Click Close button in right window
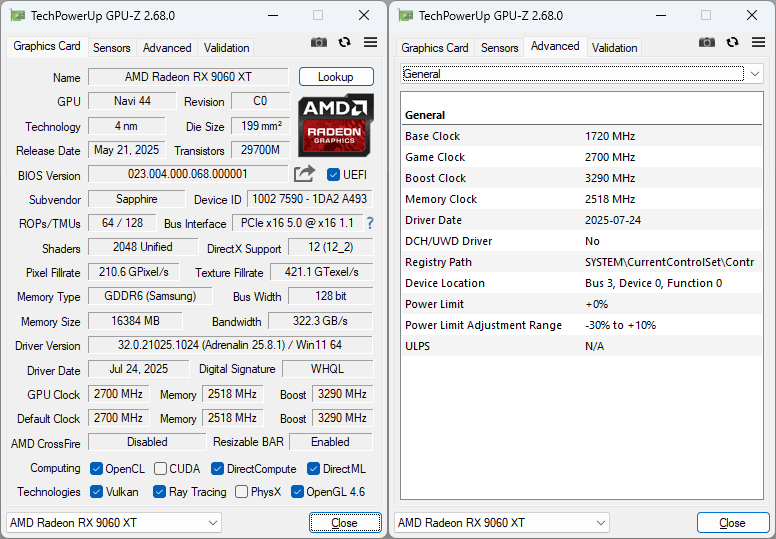The height and width of the screenshot is (539, 776). pyautogui.click(x=732, y=523)
